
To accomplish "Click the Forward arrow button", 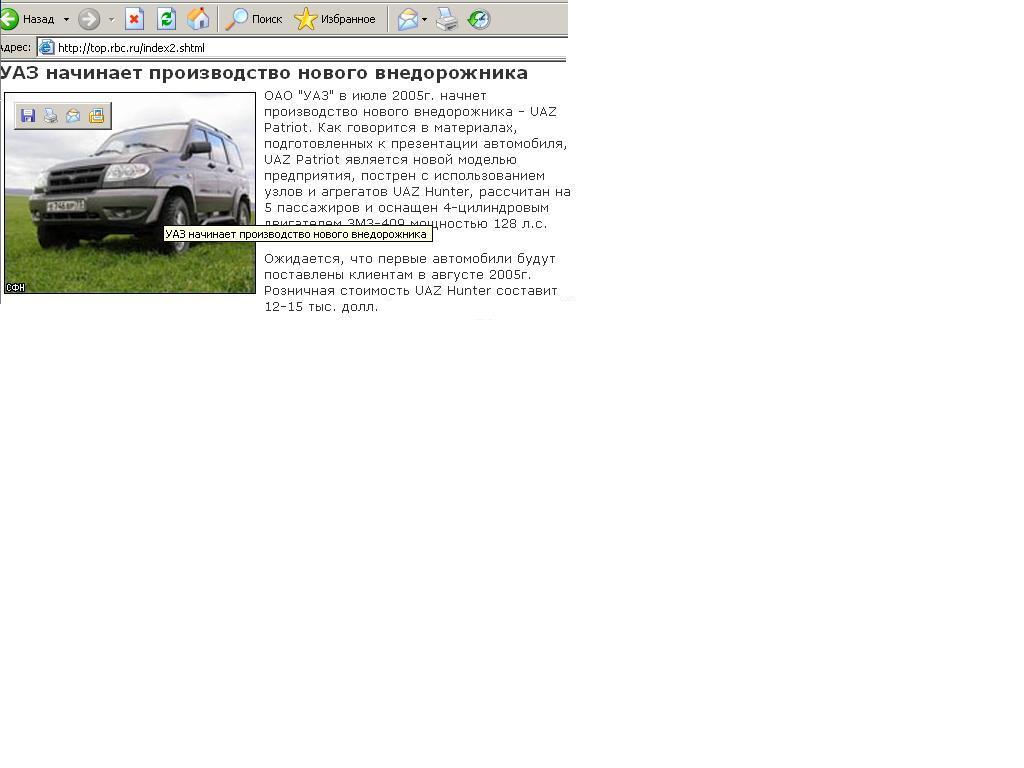I will point(89,19).
